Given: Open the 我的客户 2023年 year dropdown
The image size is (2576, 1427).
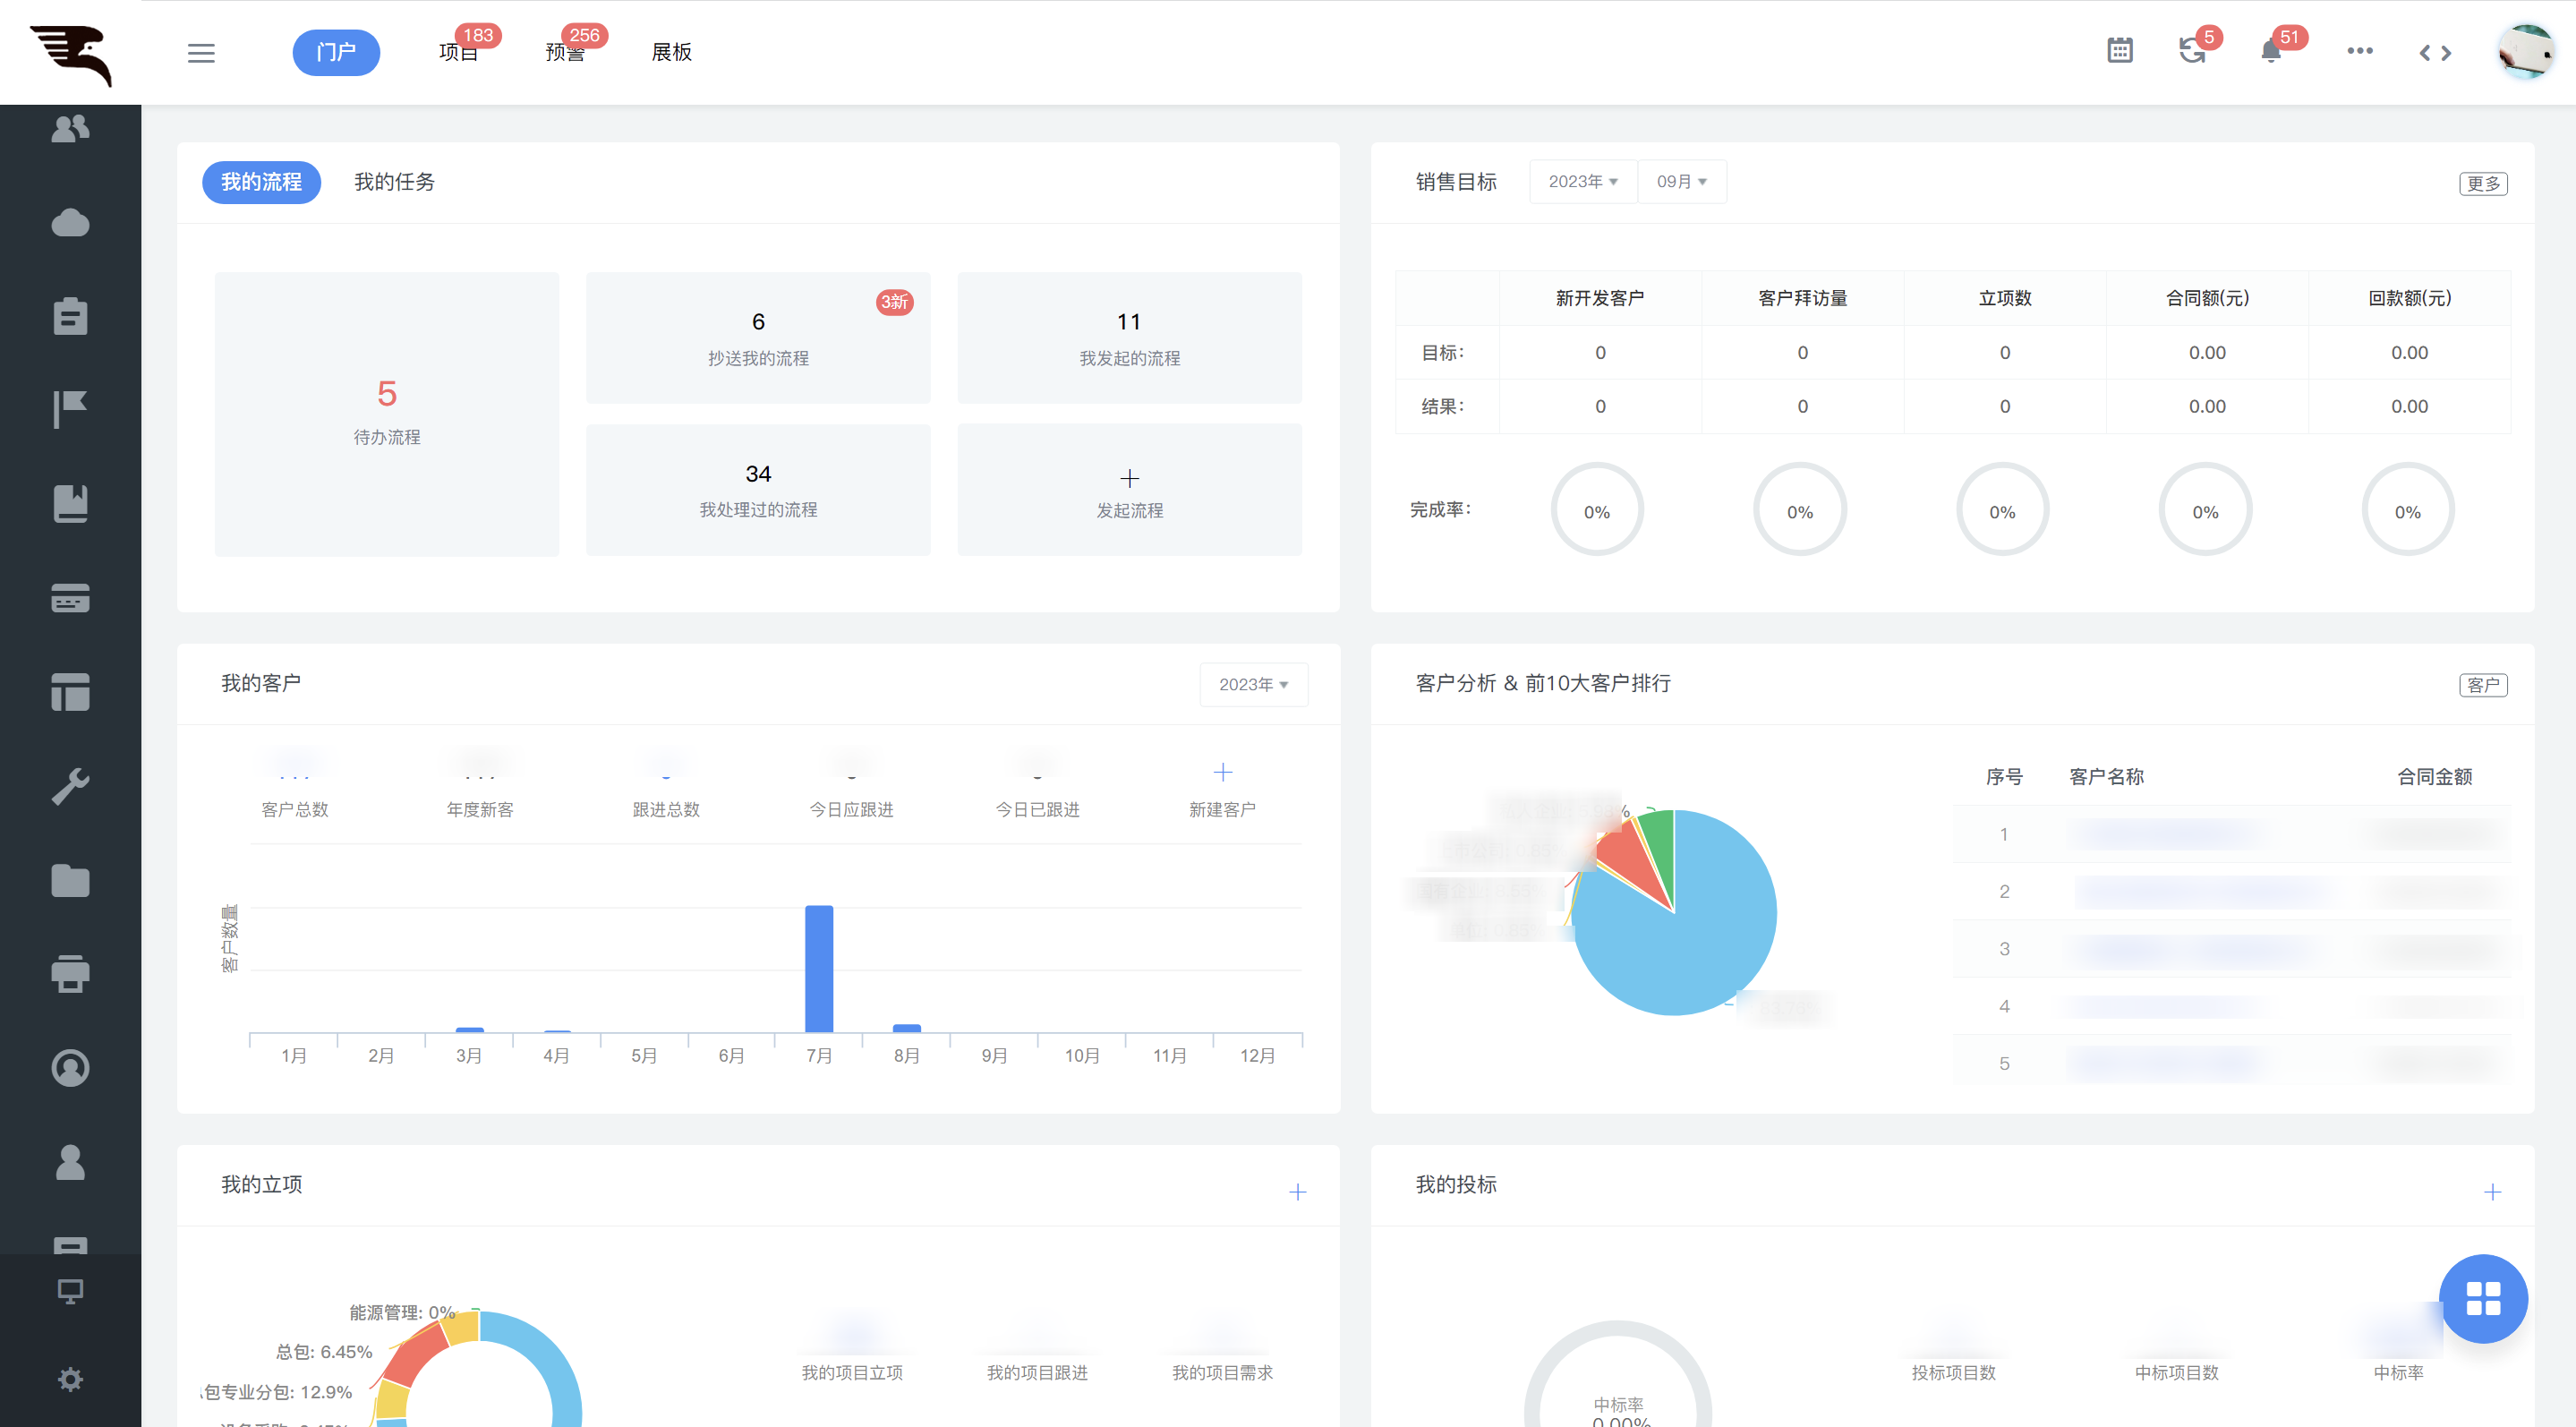Looking at the screenshot, I should pyautogui.click(x=1253, y=685).
